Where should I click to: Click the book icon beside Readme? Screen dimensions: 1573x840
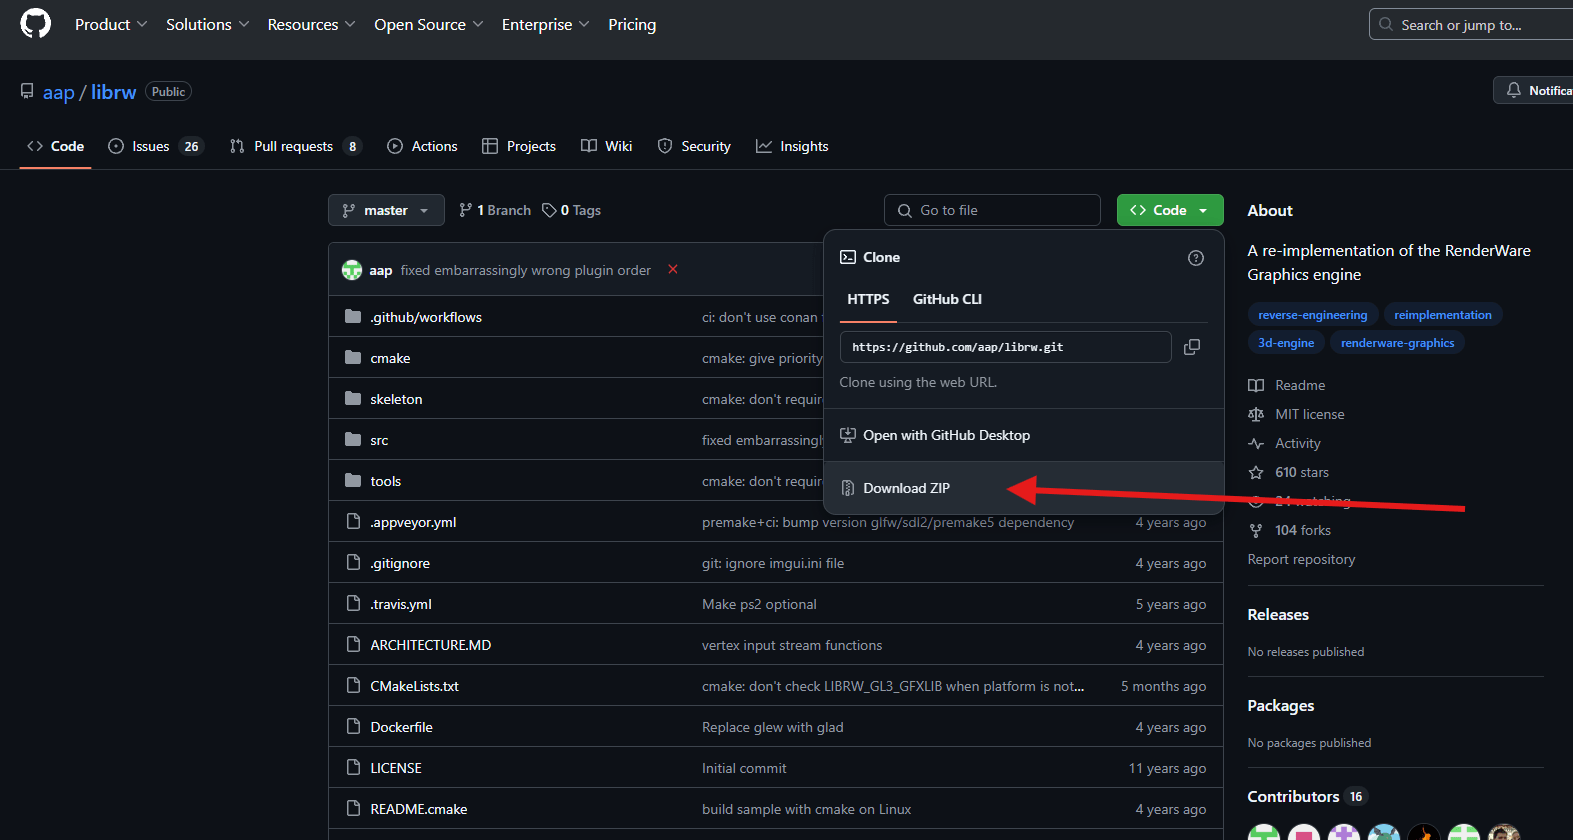point(1256,385)
